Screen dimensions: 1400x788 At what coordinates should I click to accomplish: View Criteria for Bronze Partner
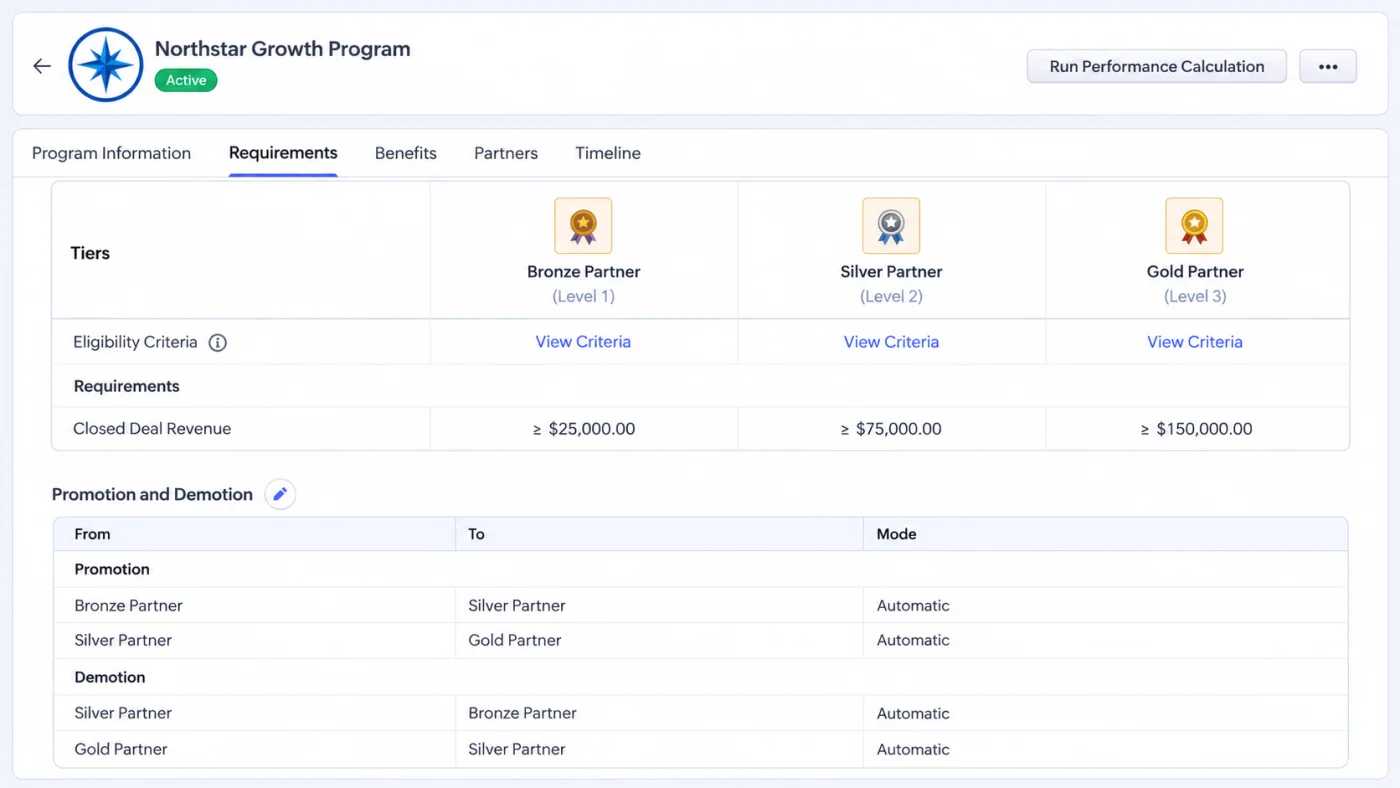(x=583, y=342)
